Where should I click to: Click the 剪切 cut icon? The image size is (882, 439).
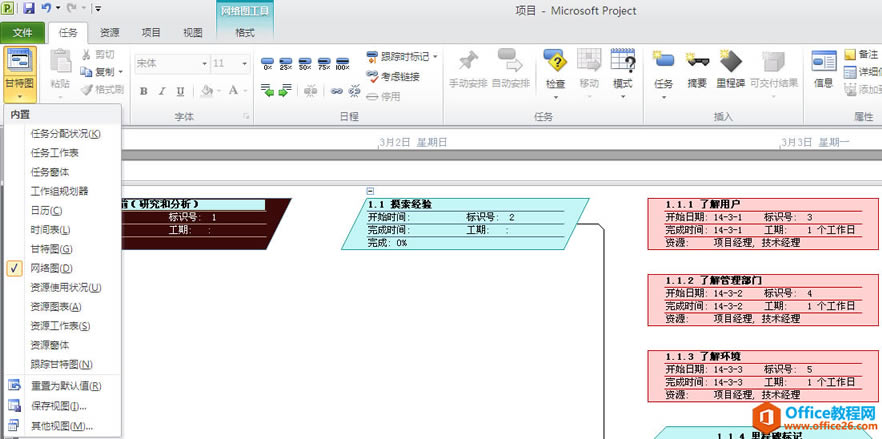coord(86,55)
